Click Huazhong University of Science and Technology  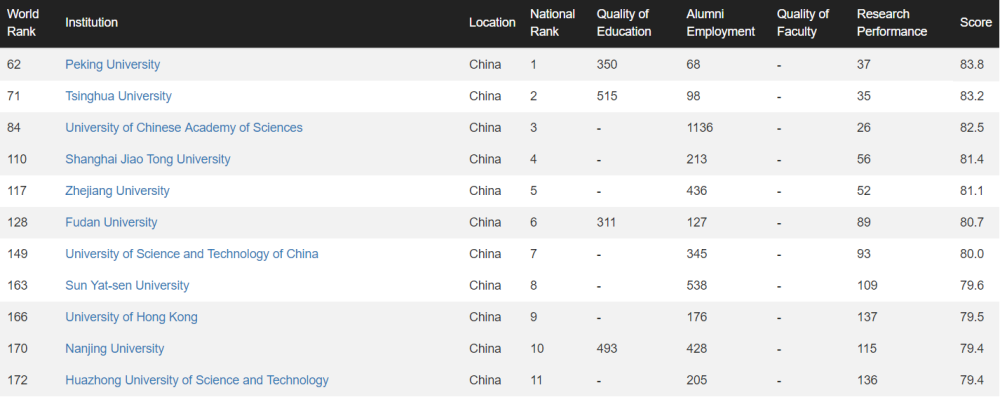196,380
